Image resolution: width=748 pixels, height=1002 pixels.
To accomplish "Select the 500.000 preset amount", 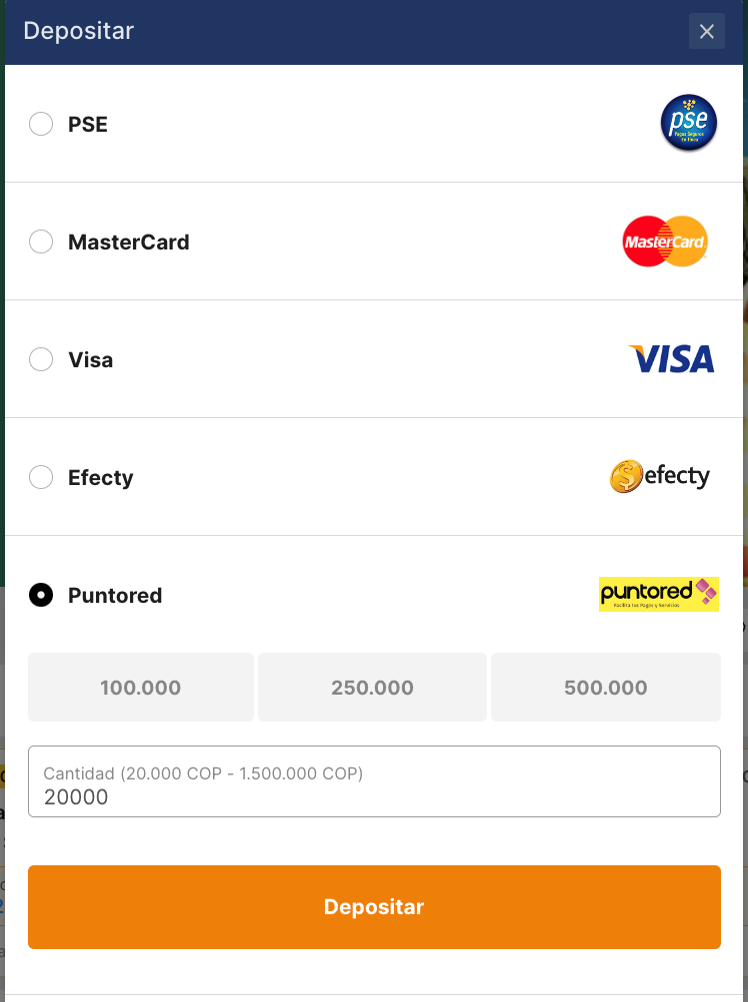I will (605, 687).
